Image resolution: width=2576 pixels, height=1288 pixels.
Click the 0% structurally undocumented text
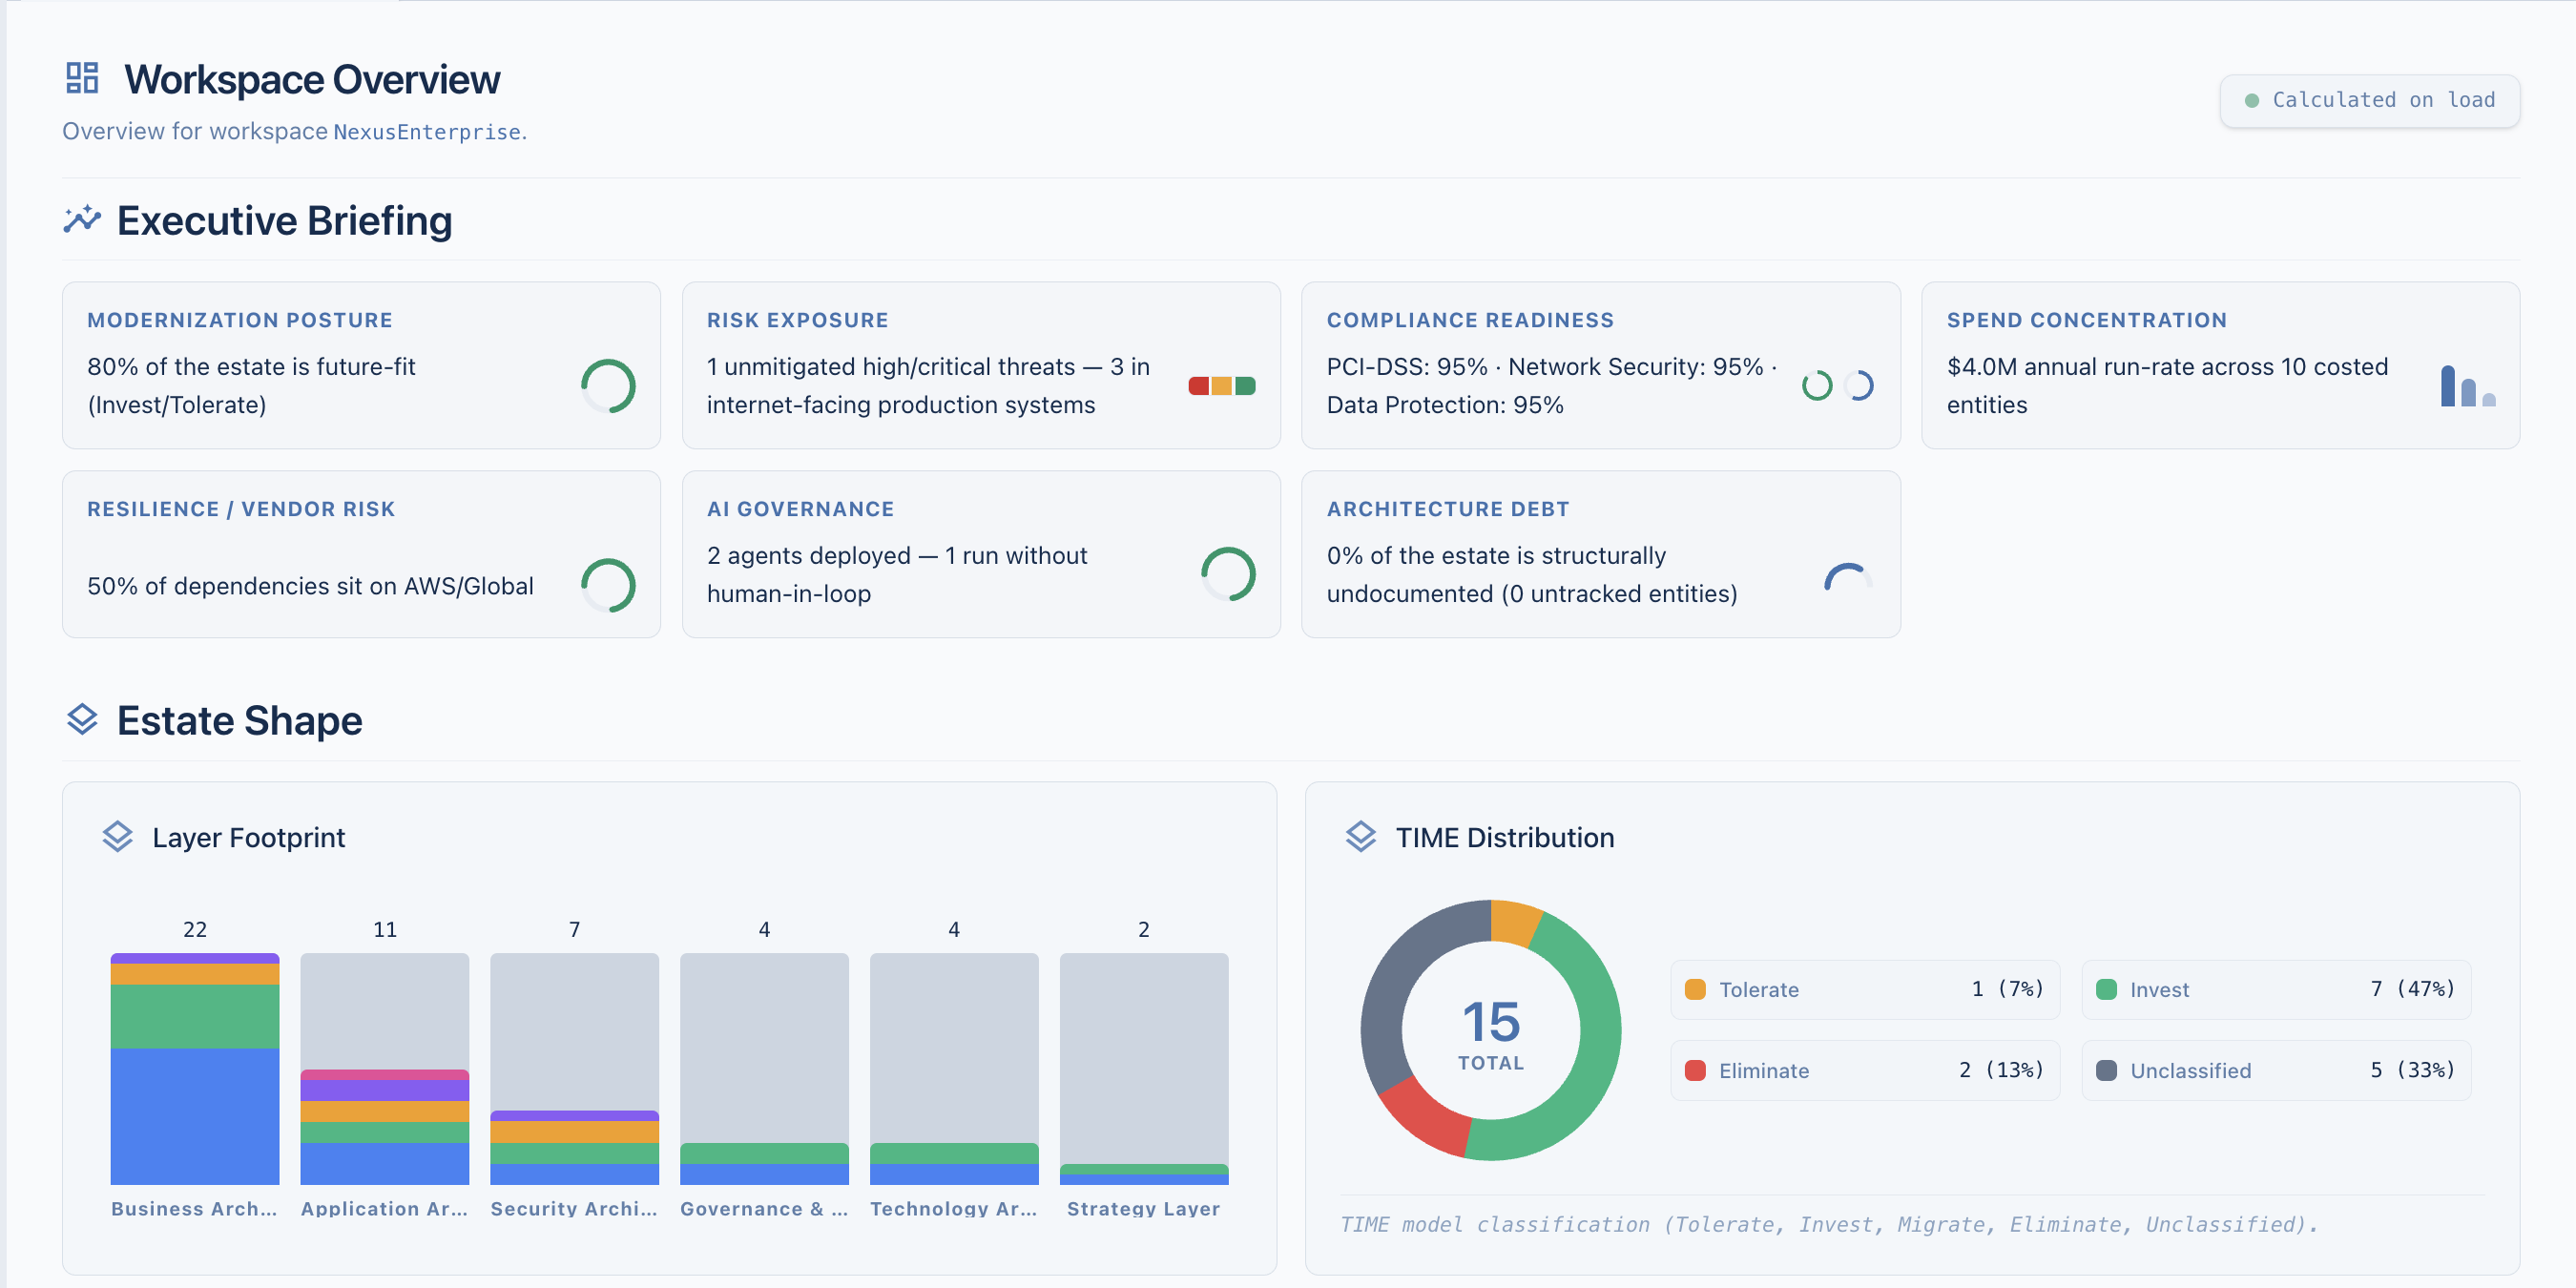pos(1531,574)
